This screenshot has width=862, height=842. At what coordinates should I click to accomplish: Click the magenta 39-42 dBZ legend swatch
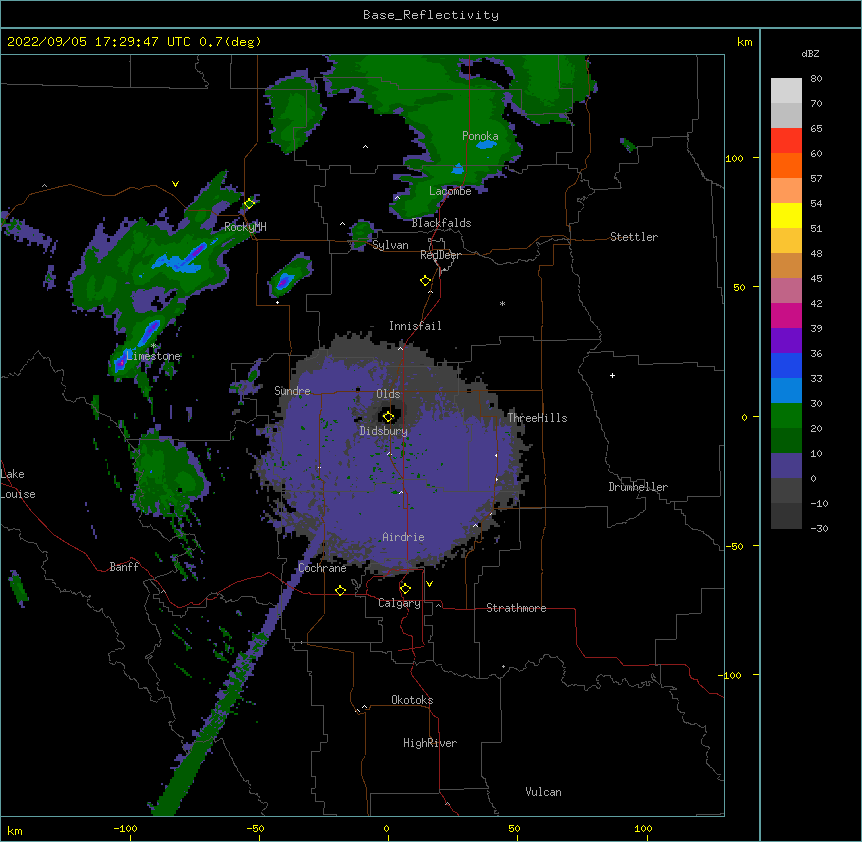786,316
